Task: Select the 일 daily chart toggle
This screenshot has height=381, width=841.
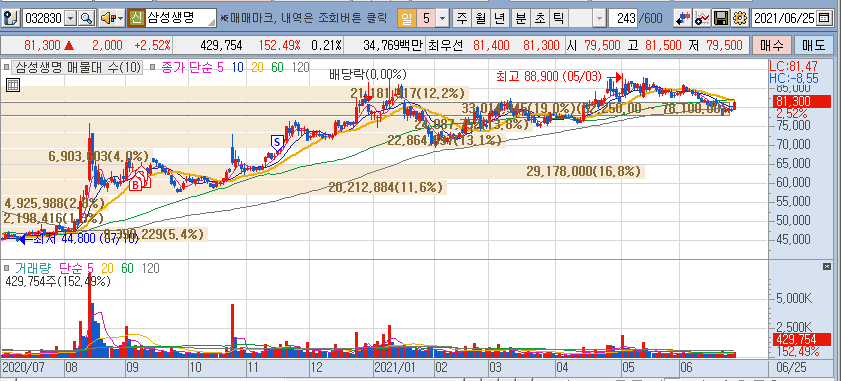Action: [406, 19]
